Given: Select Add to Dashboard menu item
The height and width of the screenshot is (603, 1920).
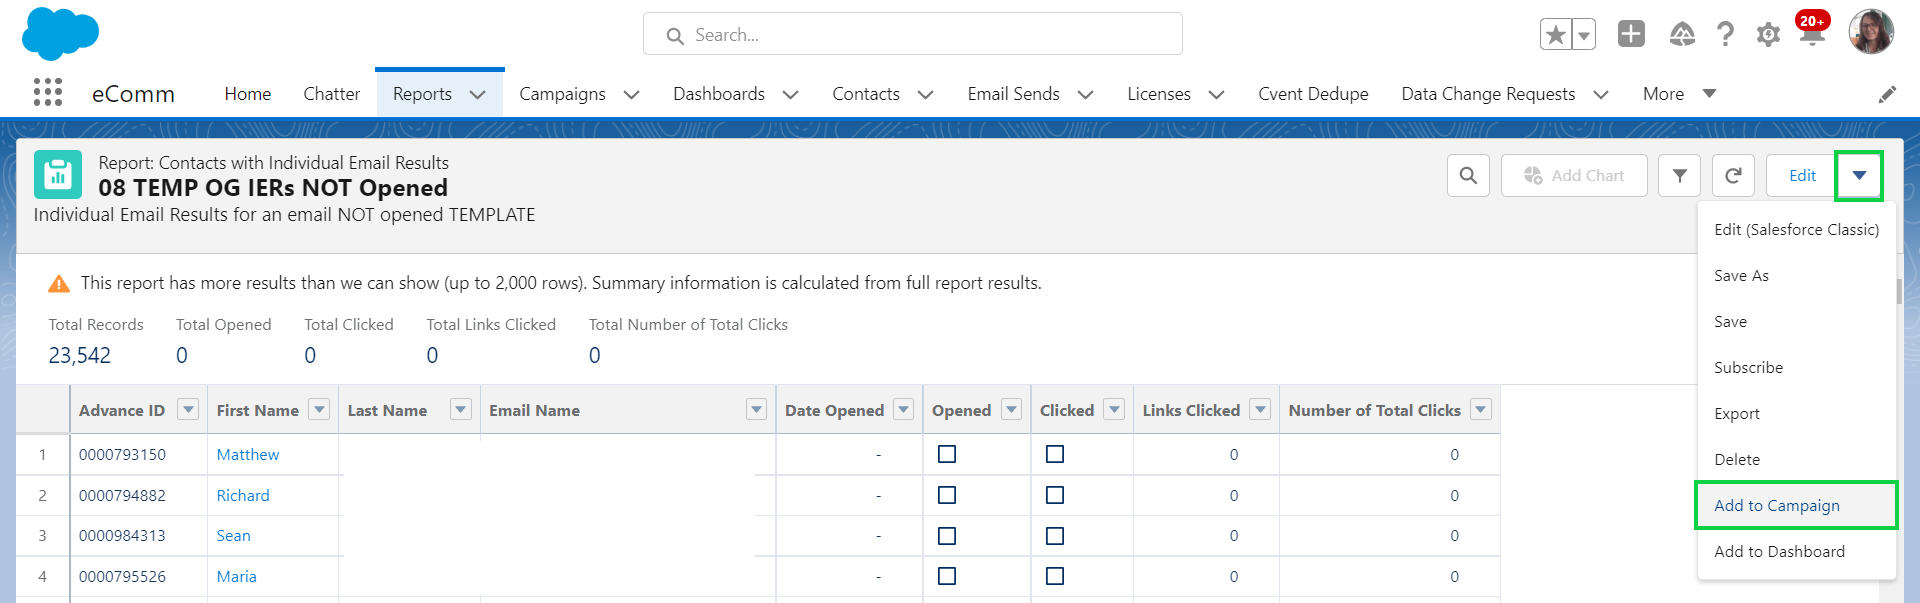Looking at the screenshot, I should tap(1796, 552).
